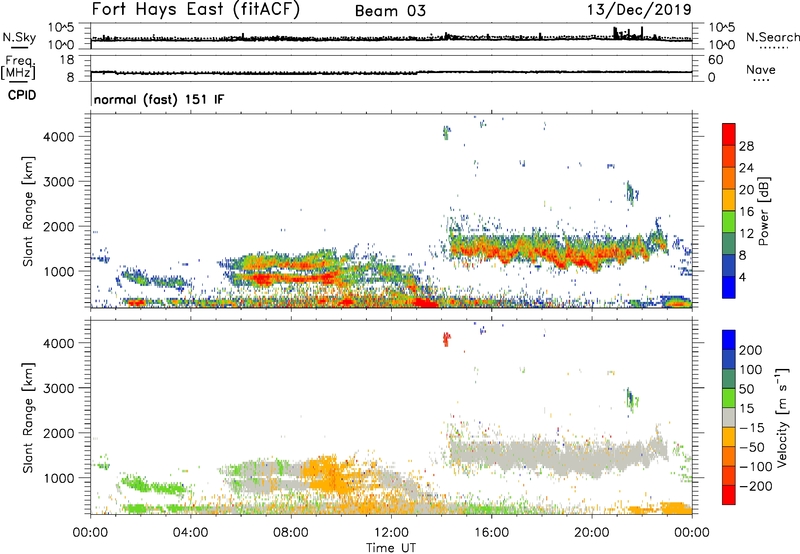
Task: Click the power panel 'Slant Range [km]' label
Action: click(x=28, y=211)
